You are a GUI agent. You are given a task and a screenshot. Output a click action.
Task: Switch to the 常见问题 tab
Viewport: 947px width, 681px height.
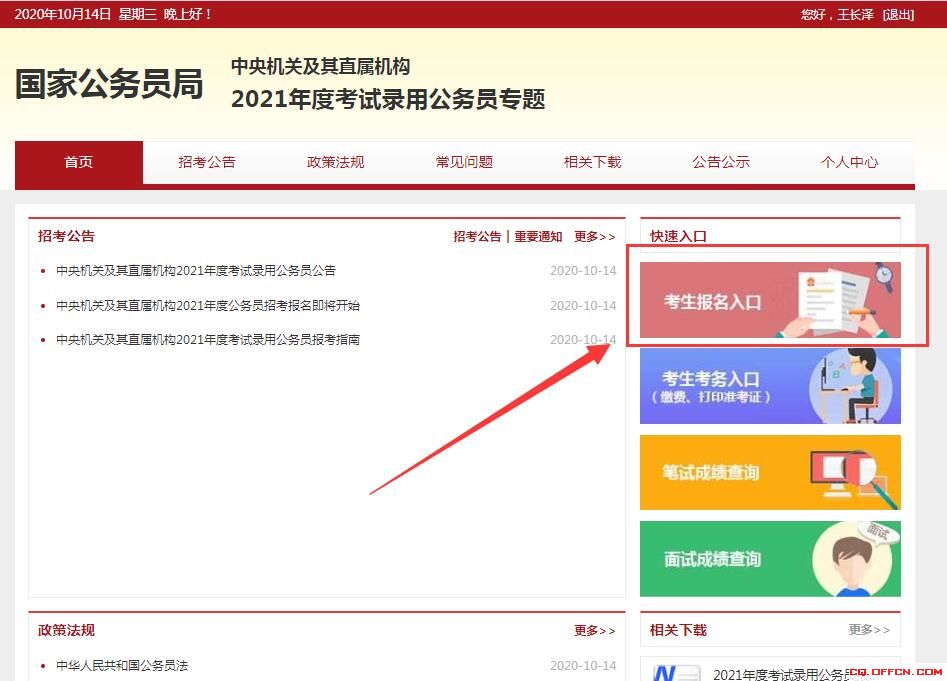464,162
